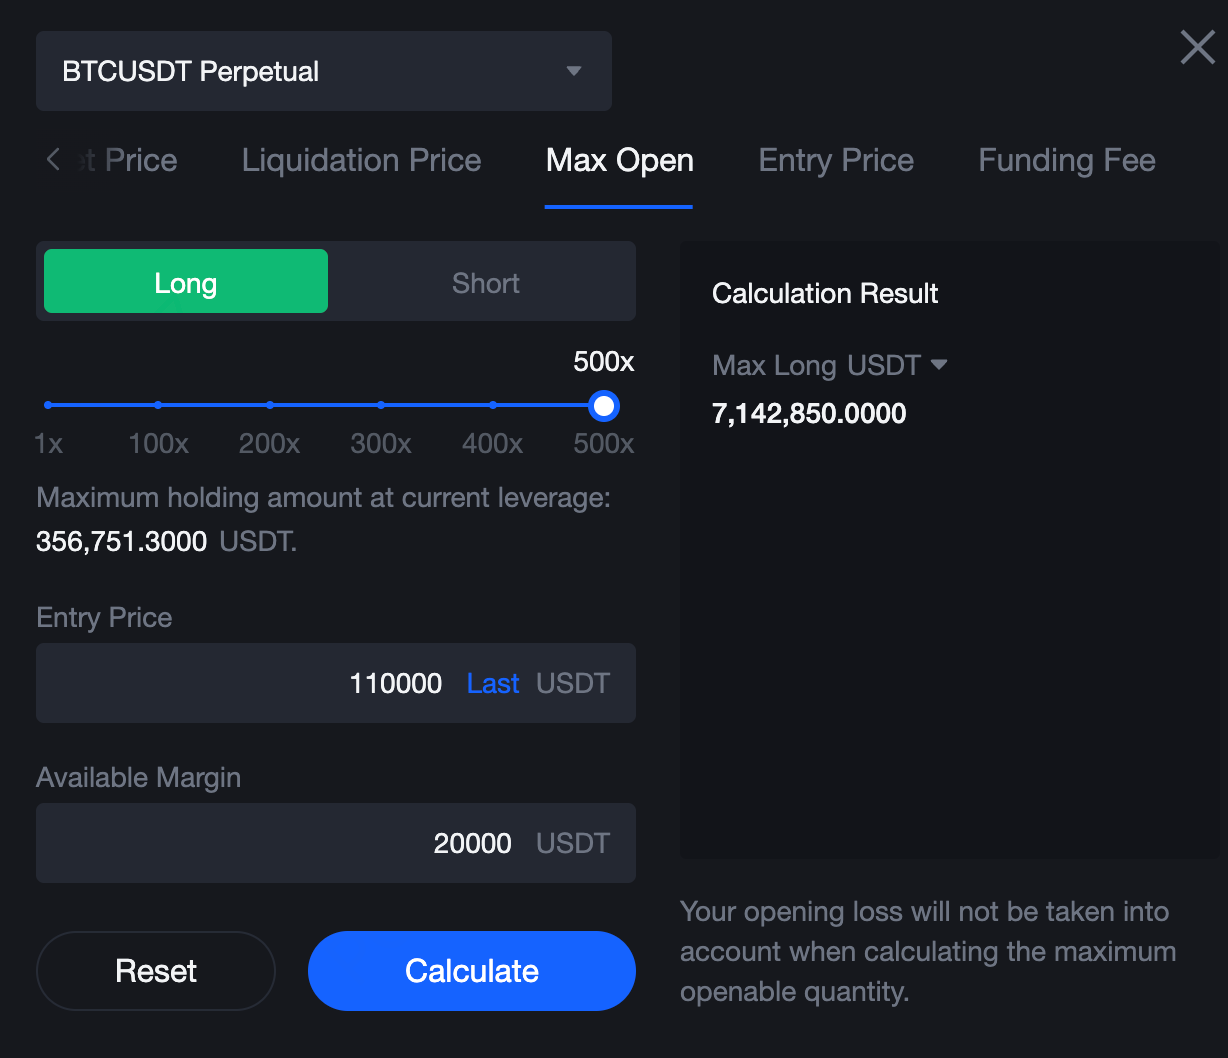
Task: Switch to the Short position toggle
Action: pos(485,282)
